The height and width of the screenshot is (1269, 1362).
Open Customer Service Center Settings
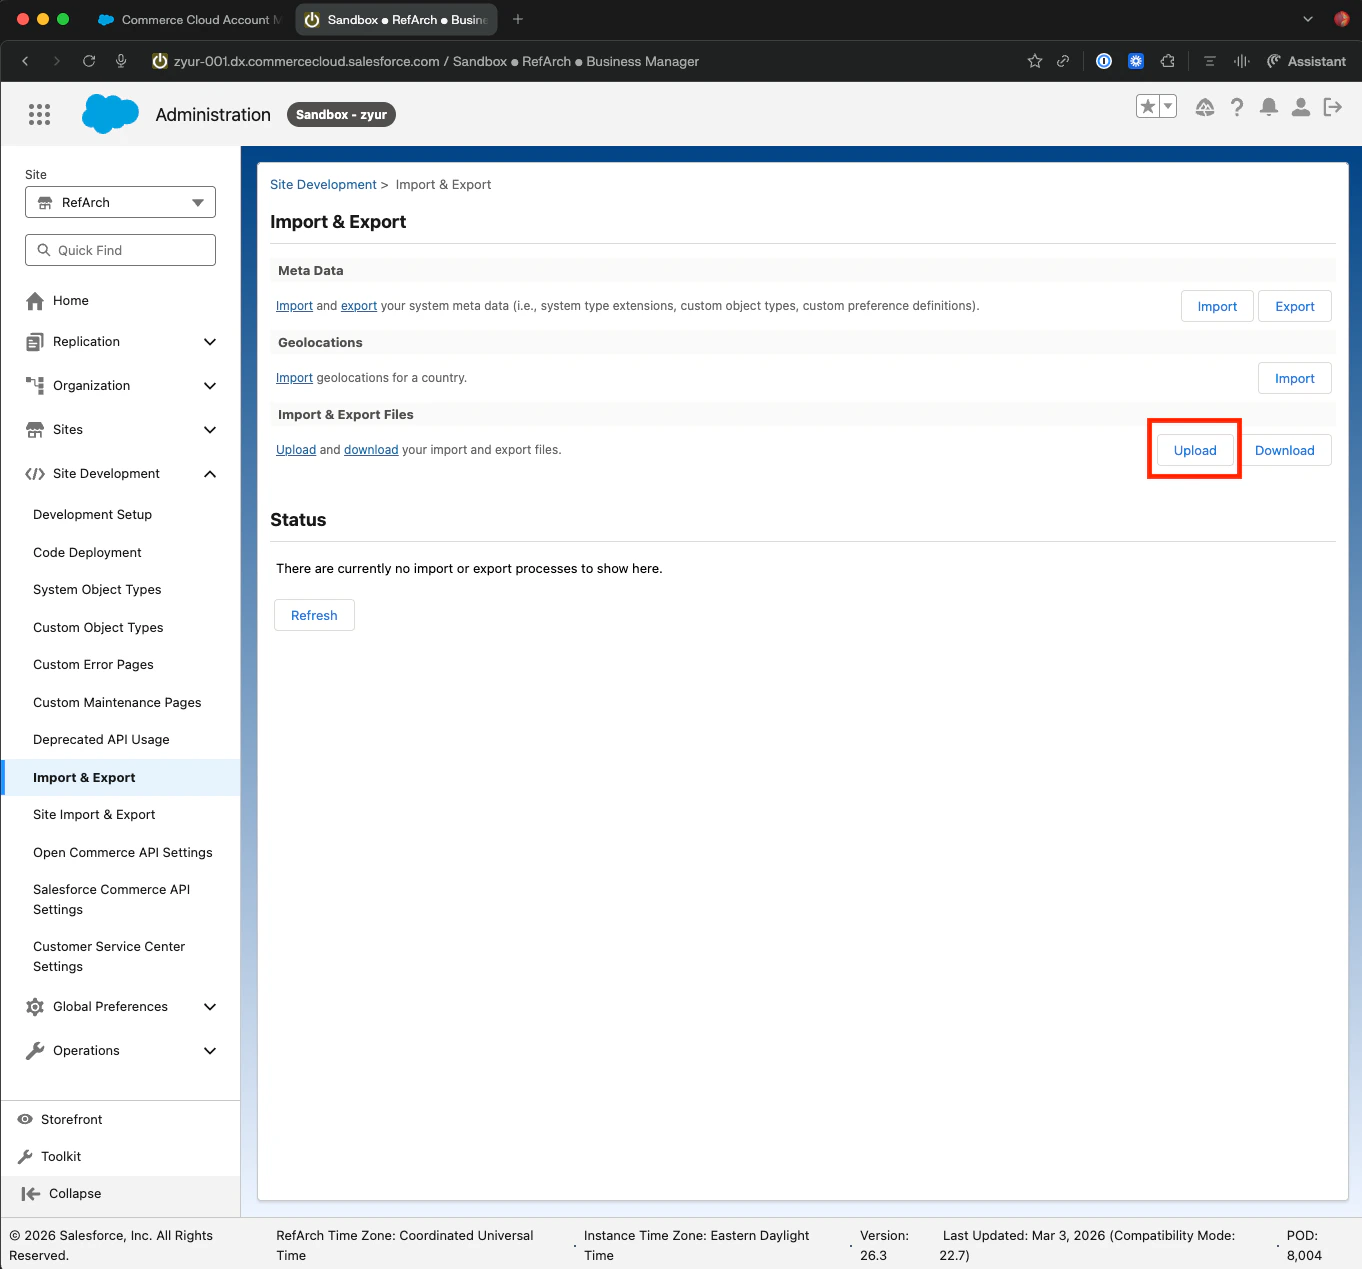(x=109, y=957)
